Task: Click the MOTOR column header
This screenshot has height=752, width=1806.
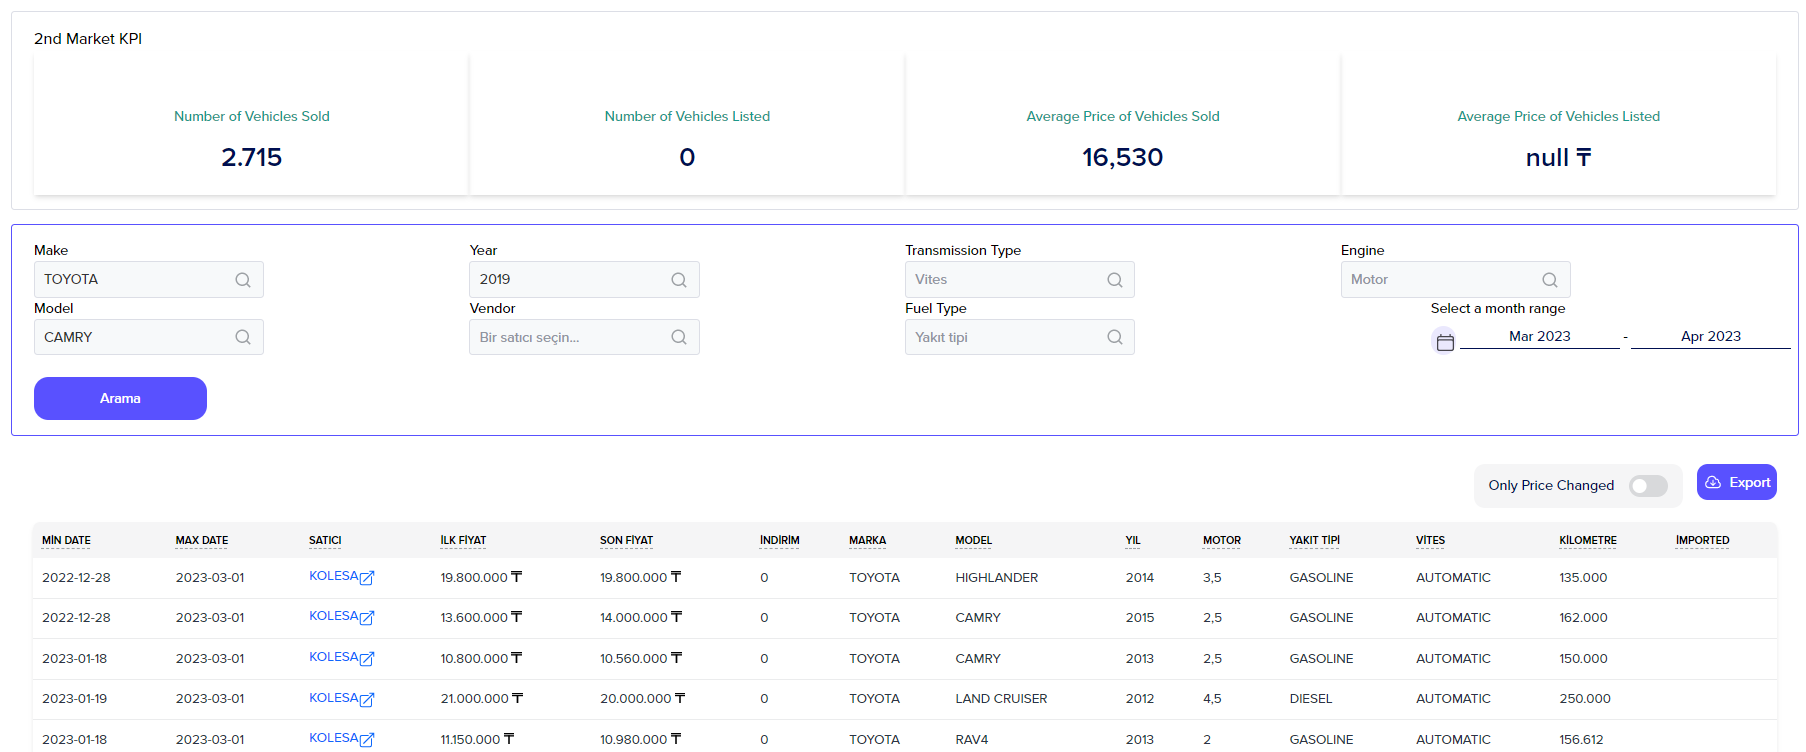Action: [1222, 541]
